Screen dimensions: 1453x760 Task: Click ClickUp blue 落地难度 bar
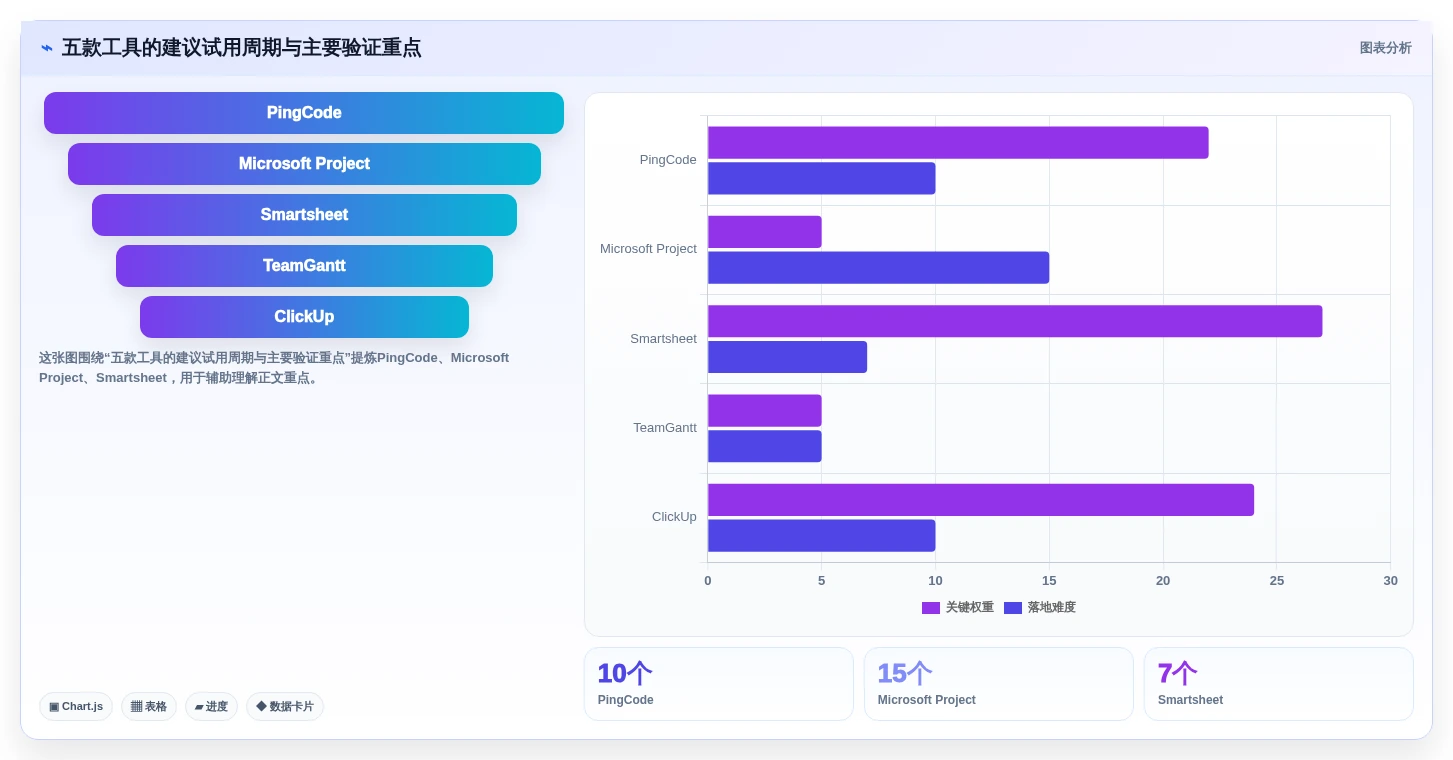(x=822, y=536)
